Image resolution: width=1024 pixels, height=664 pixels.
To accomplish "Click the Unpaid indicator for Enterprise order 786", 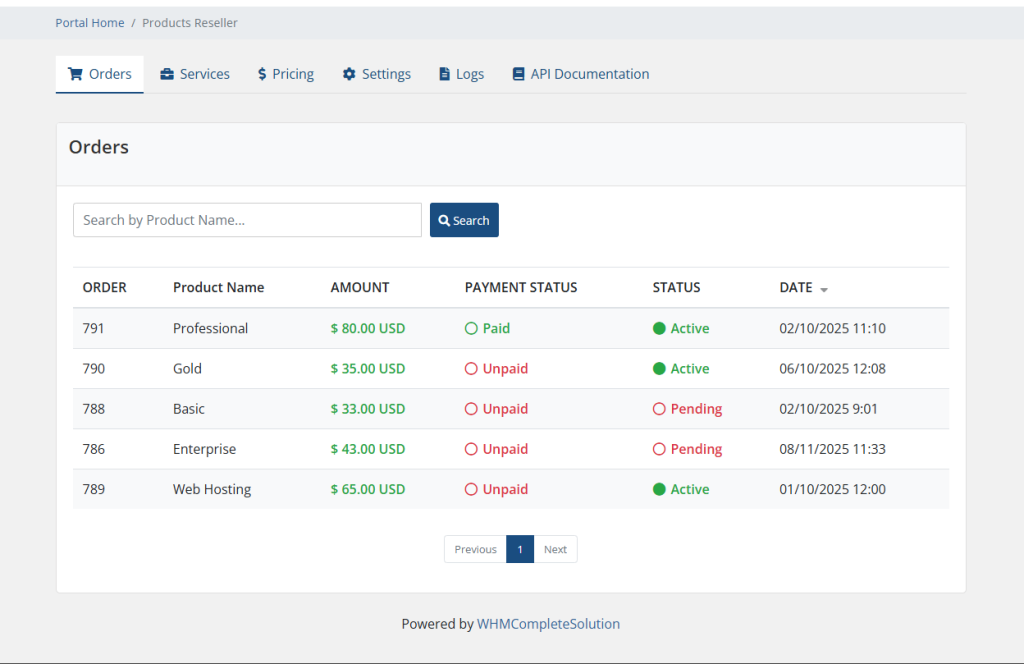I will [471, 448].
